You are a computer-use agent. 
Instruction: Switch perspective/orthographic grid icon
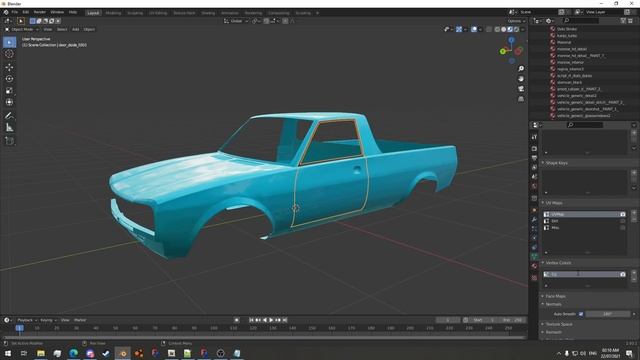521,99
